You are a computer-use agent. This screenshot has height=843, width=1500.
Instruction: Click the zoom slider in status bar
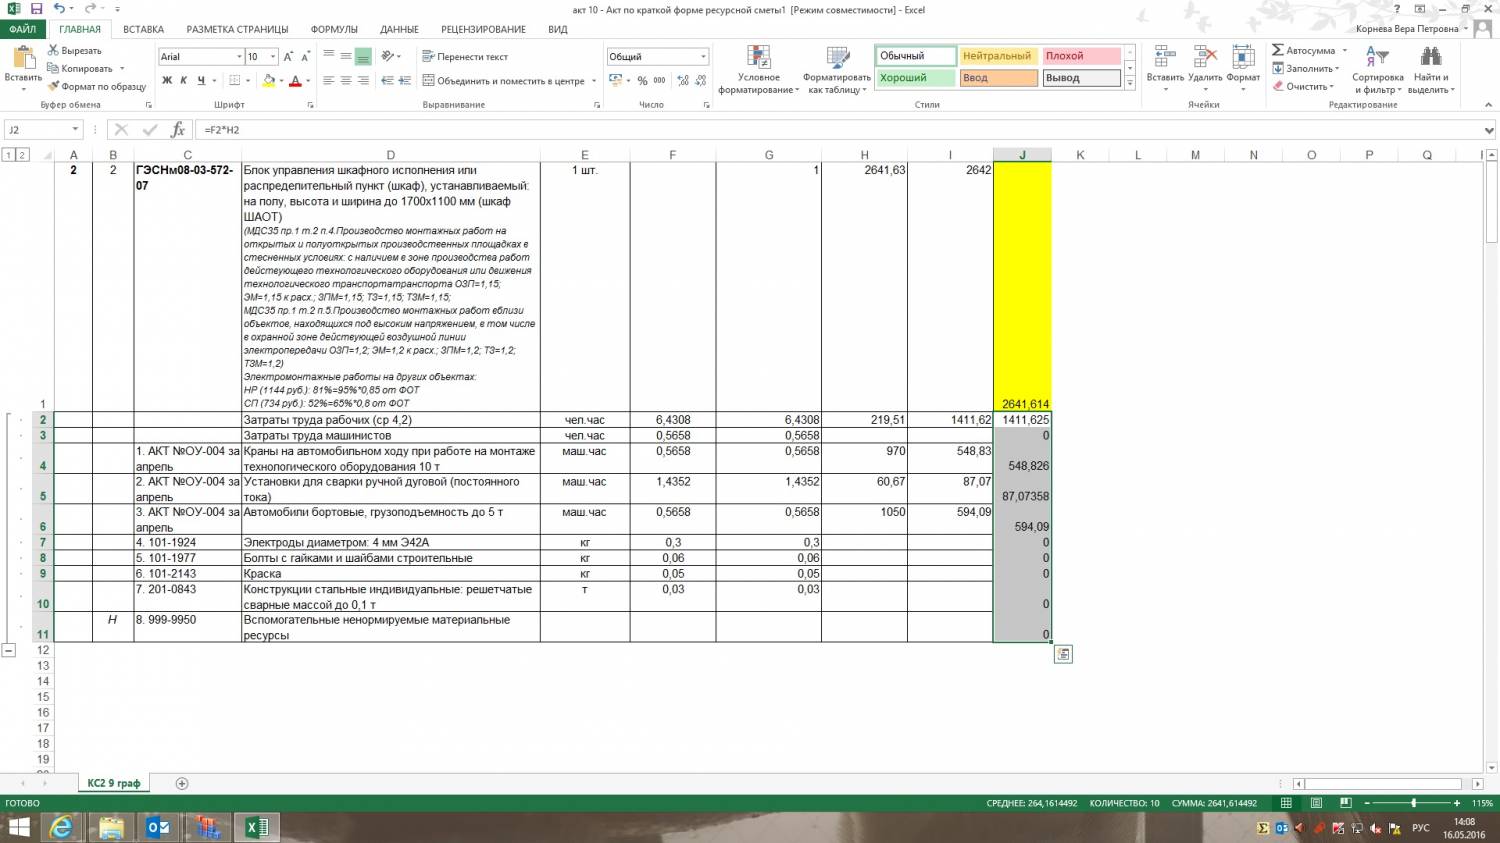point(1413,803)
